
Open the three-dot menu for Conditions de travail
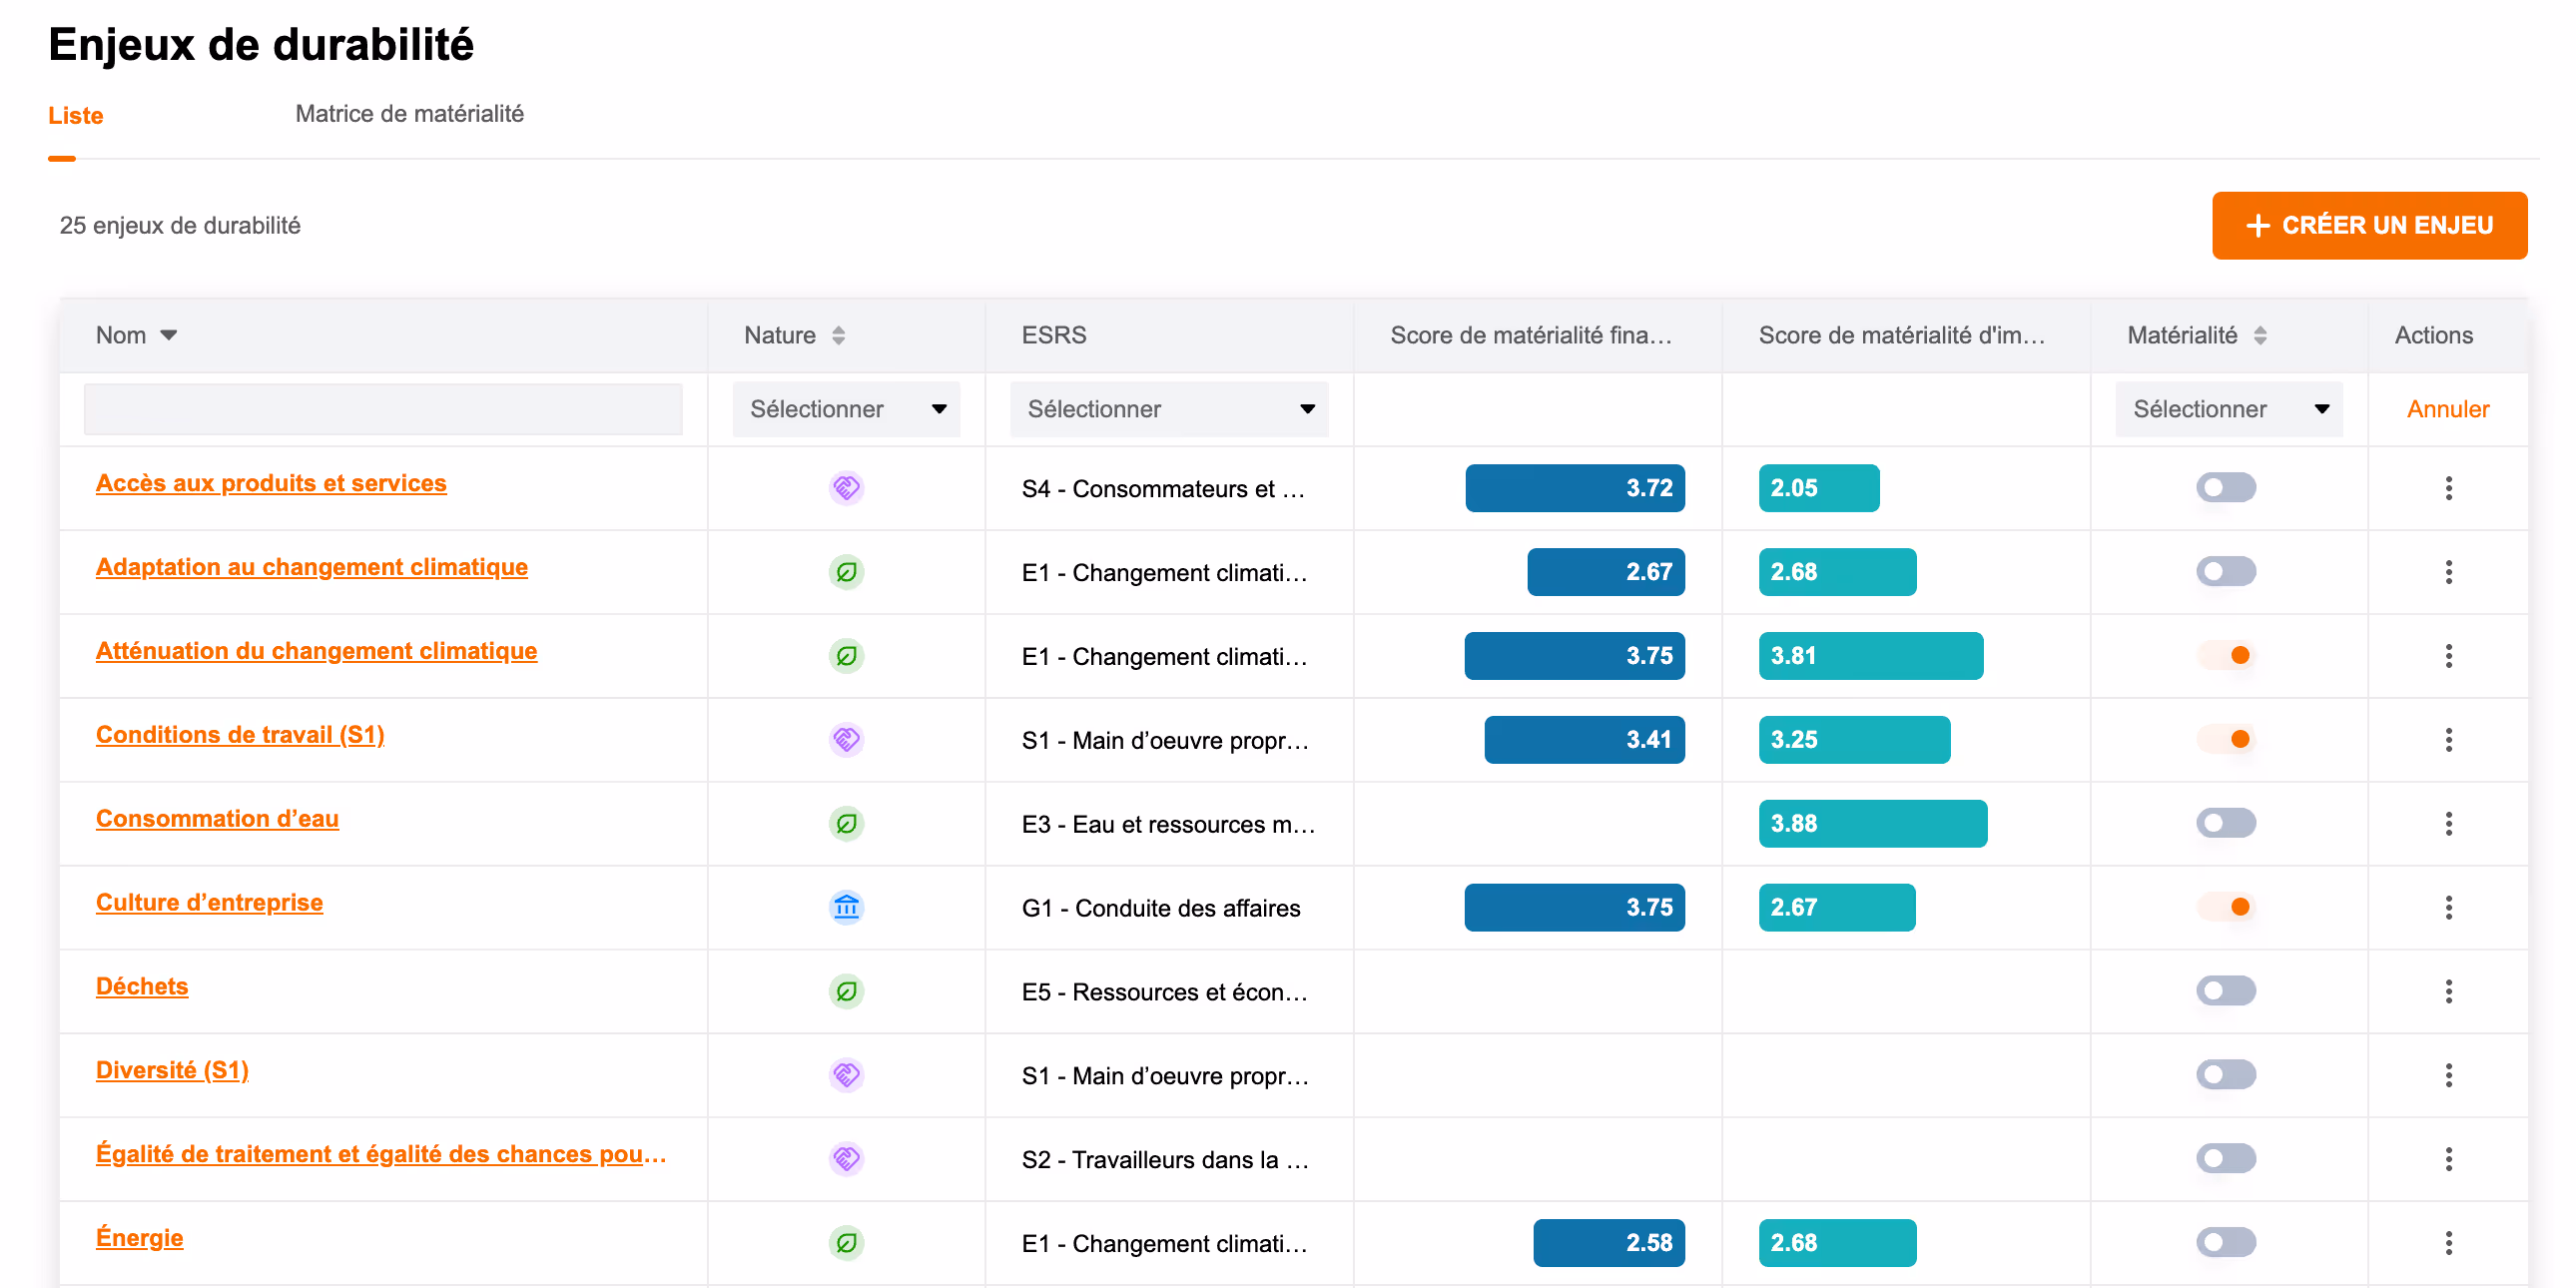pyautogui.click(x=2448, y=740)
